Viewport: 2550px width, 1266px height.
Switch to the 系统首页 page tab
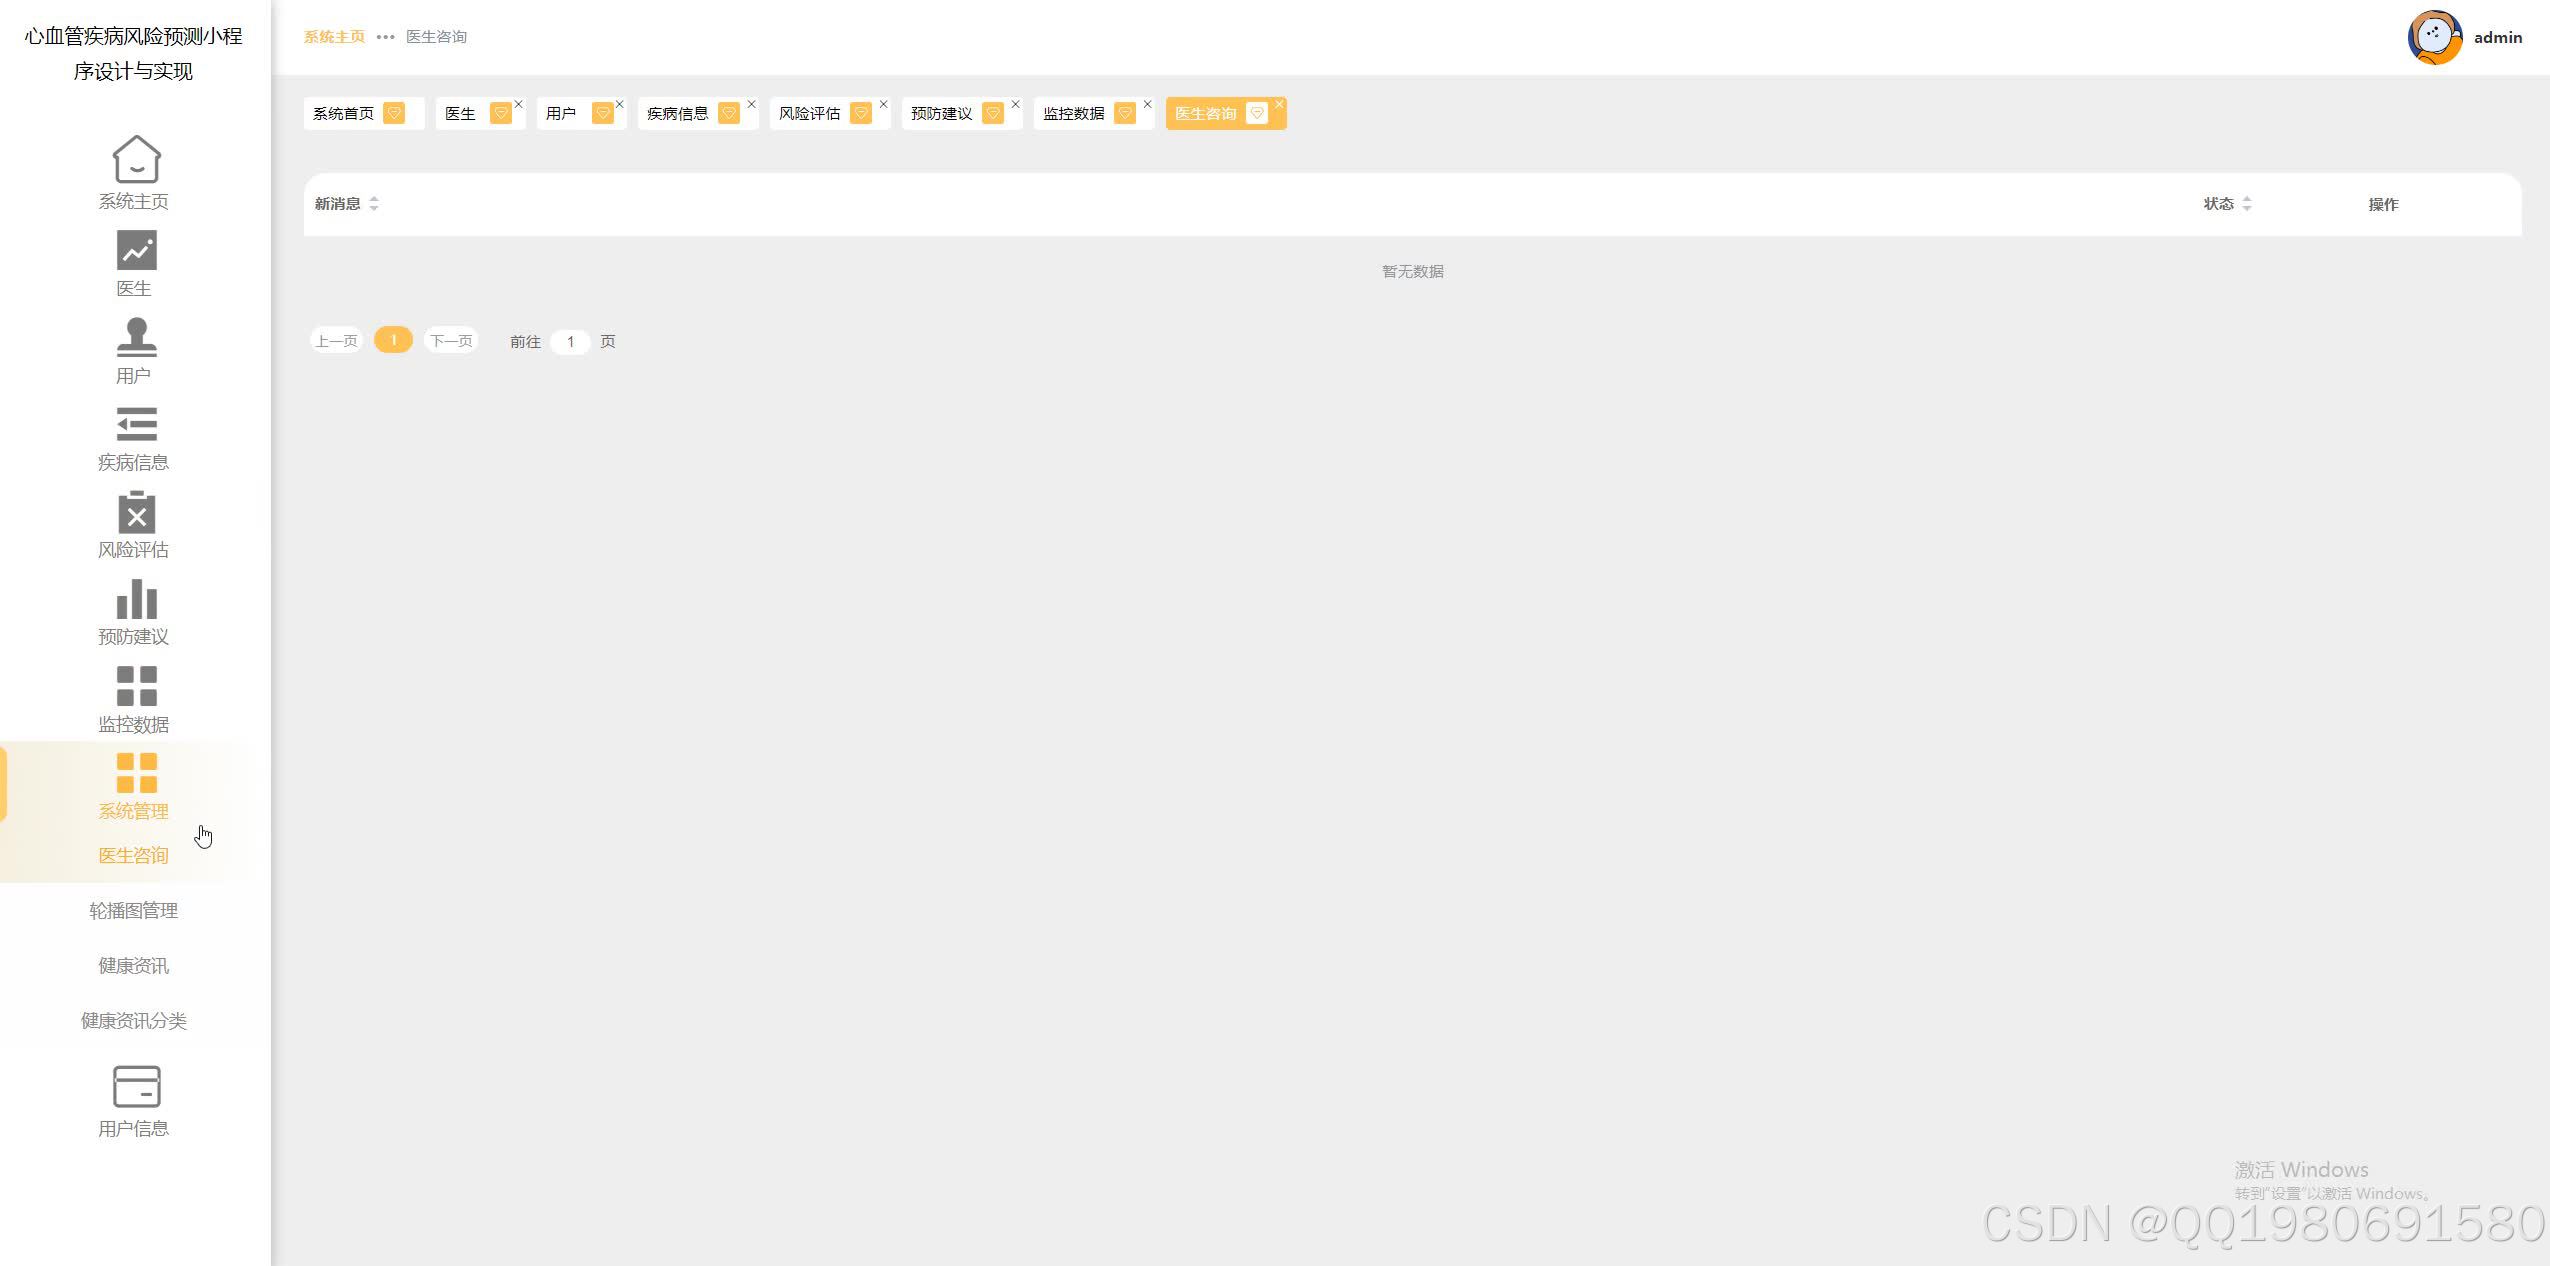coord(344,114)
